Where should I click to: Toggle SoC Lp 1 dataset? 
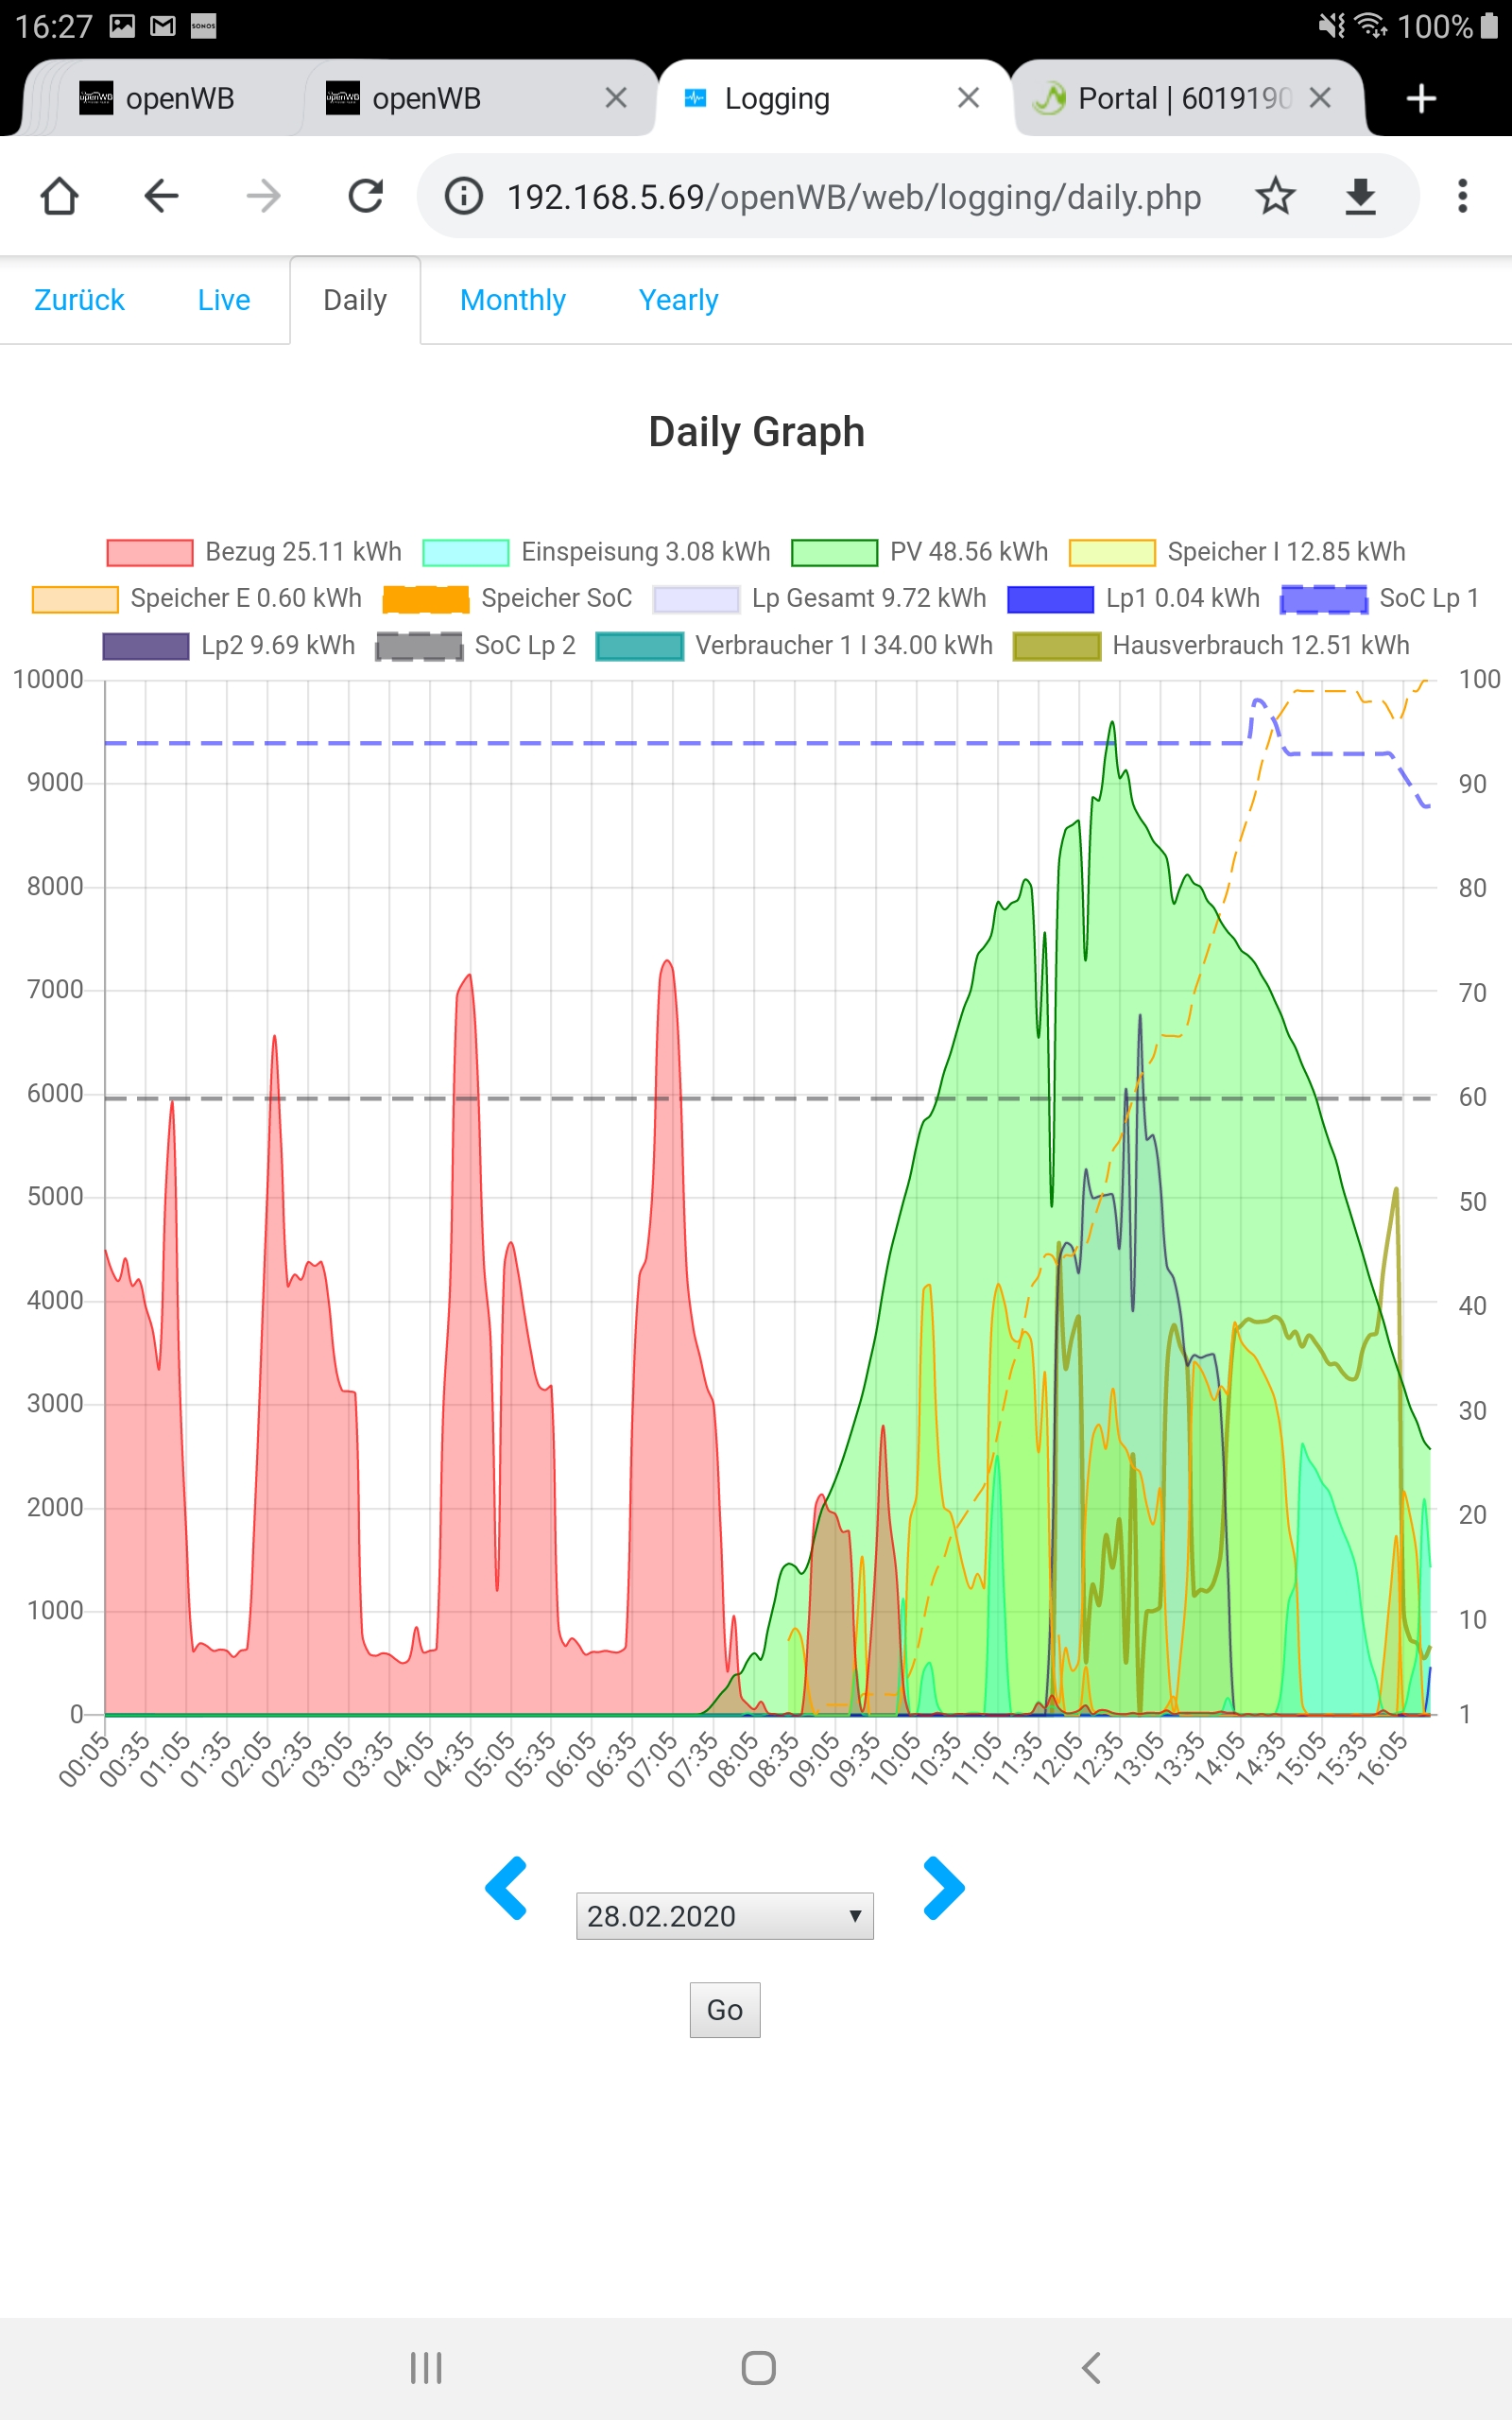pyautogui.click(x=1380, y=598)
